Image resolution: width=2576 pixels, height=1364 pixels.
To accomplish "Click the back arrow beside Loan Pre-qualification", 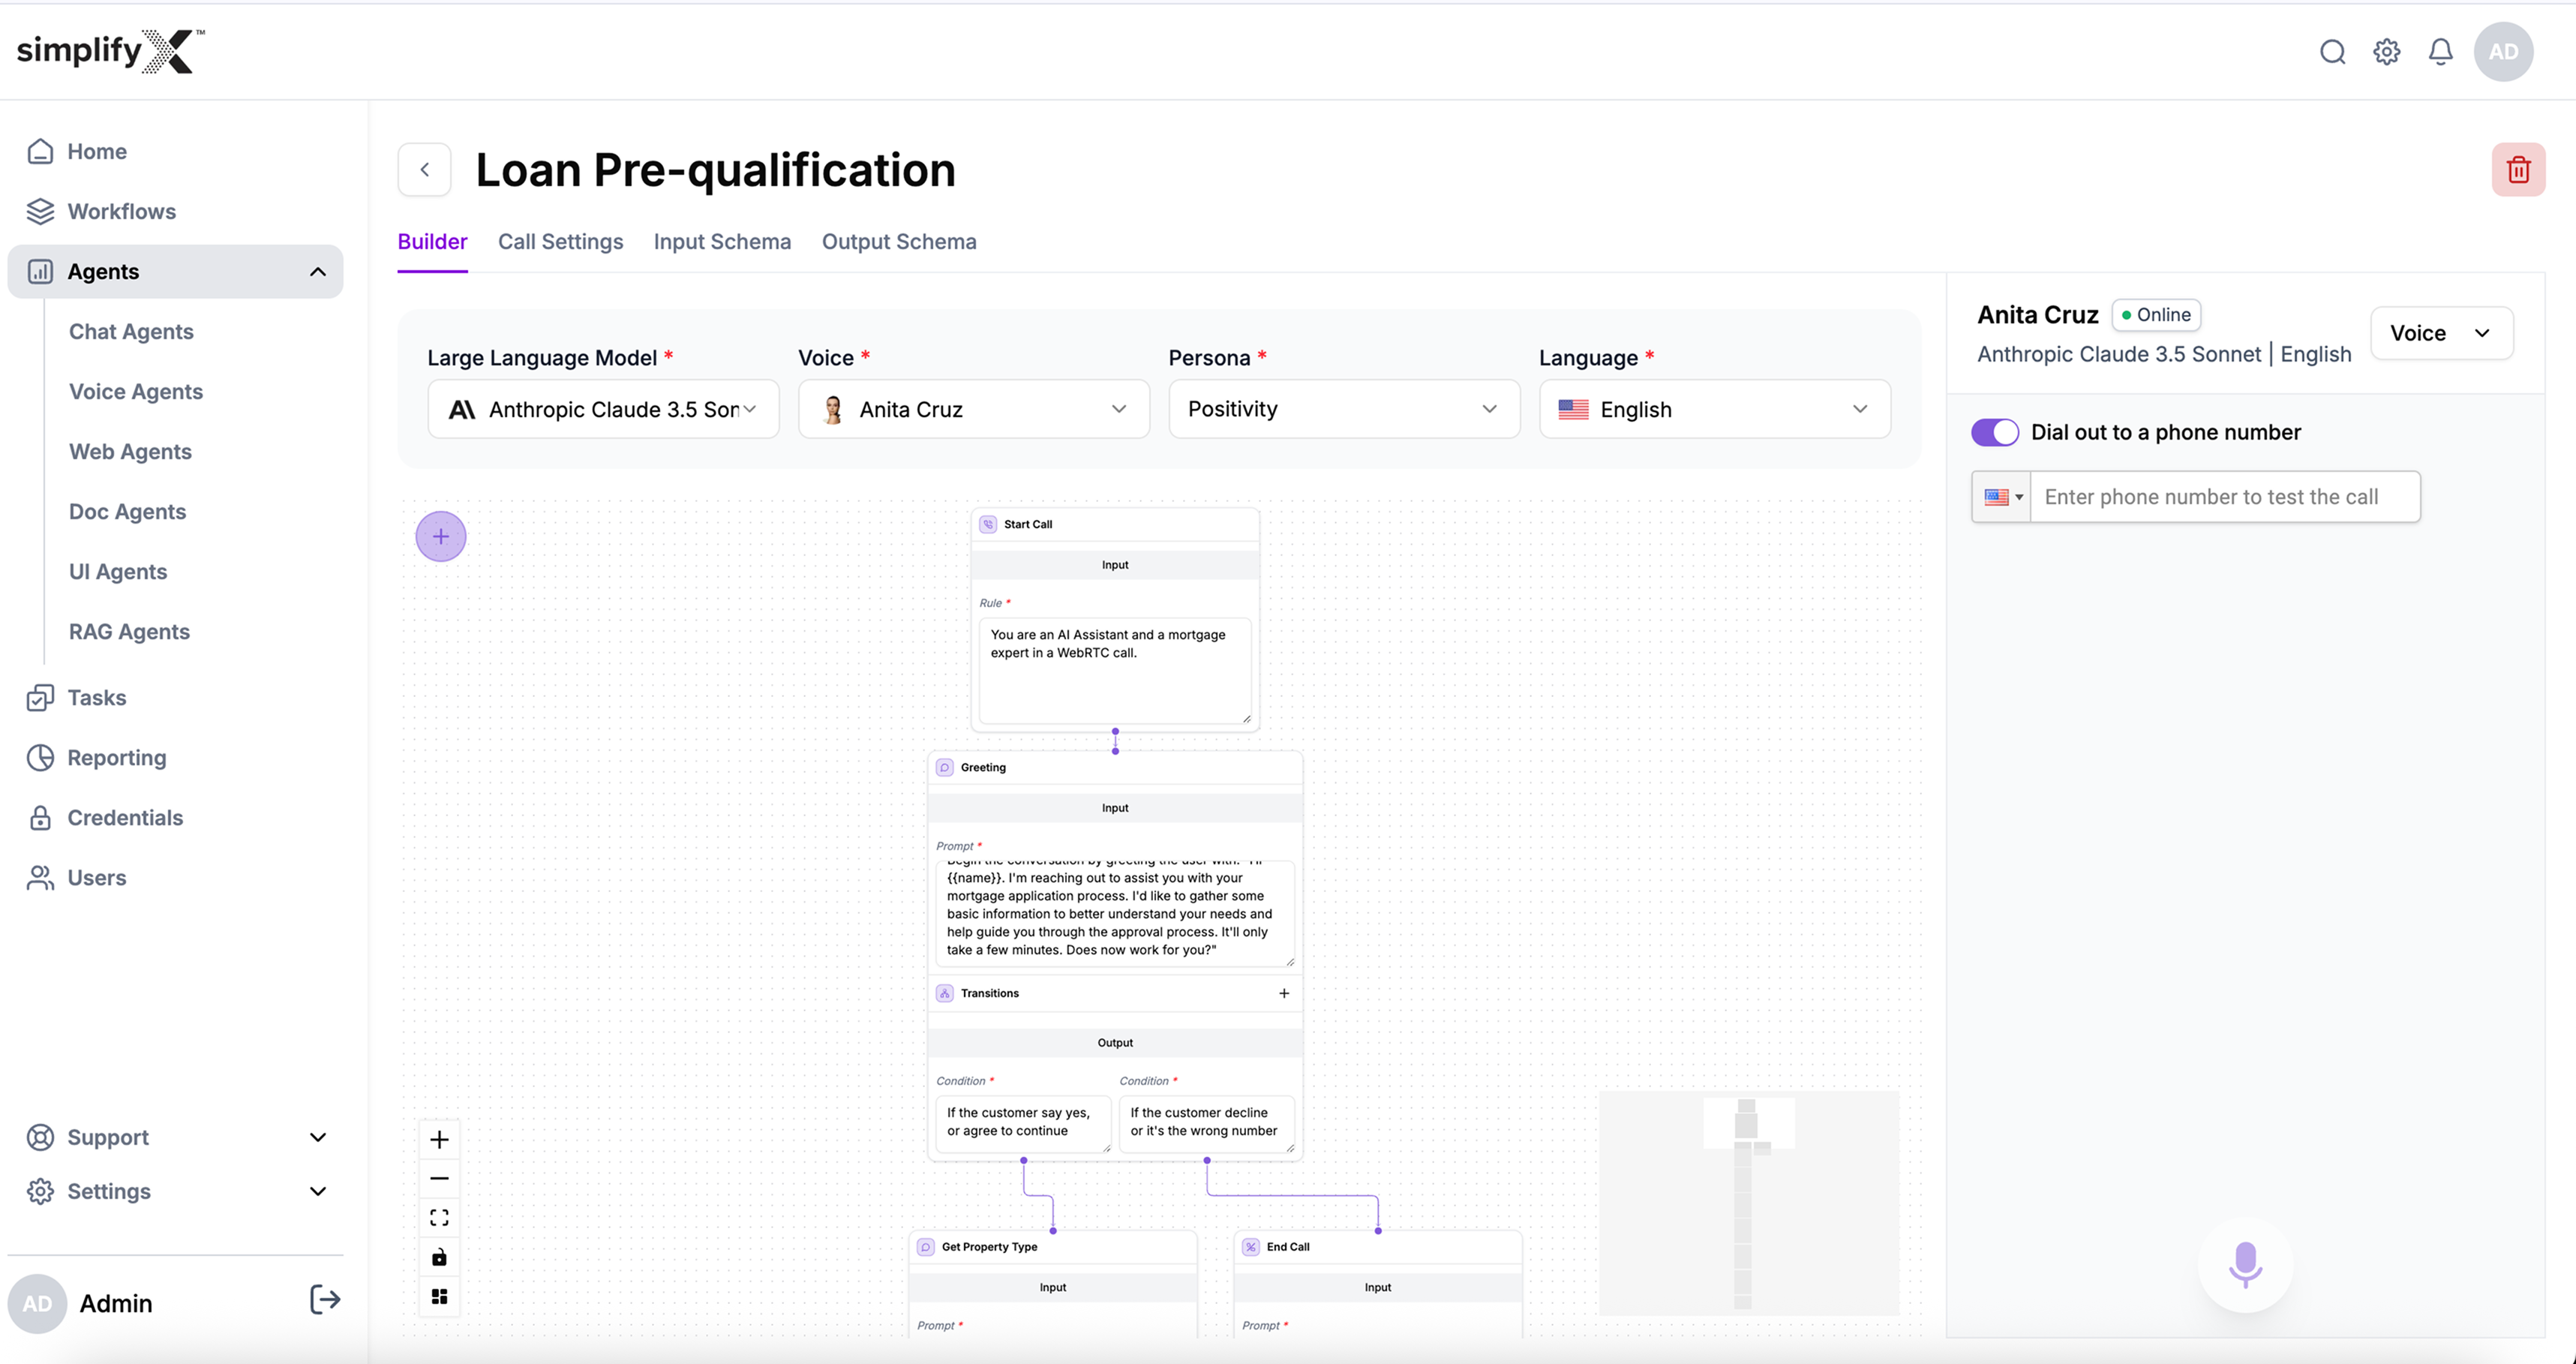I will coord(425,170).
